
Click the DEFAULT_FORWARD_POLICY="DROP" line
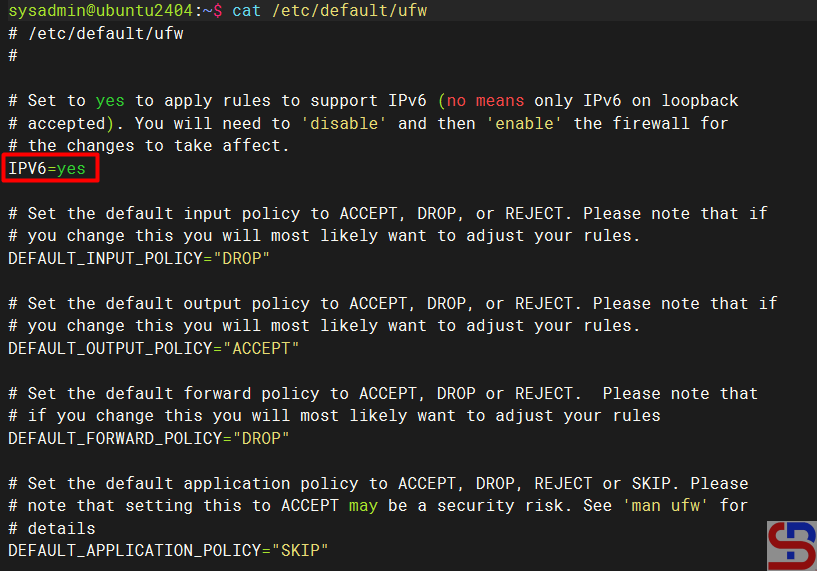coord(149,438)
